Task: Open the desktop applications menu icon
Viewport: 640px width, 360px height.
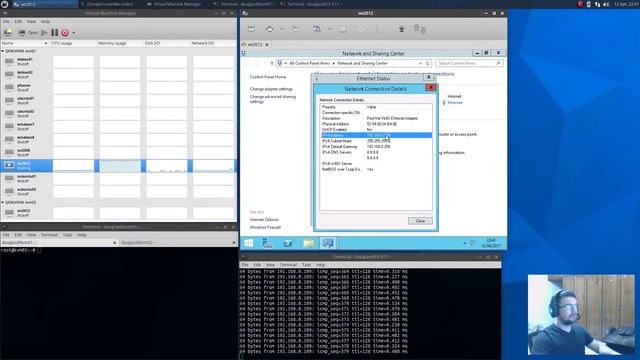Action: click(x=5, y=4)
